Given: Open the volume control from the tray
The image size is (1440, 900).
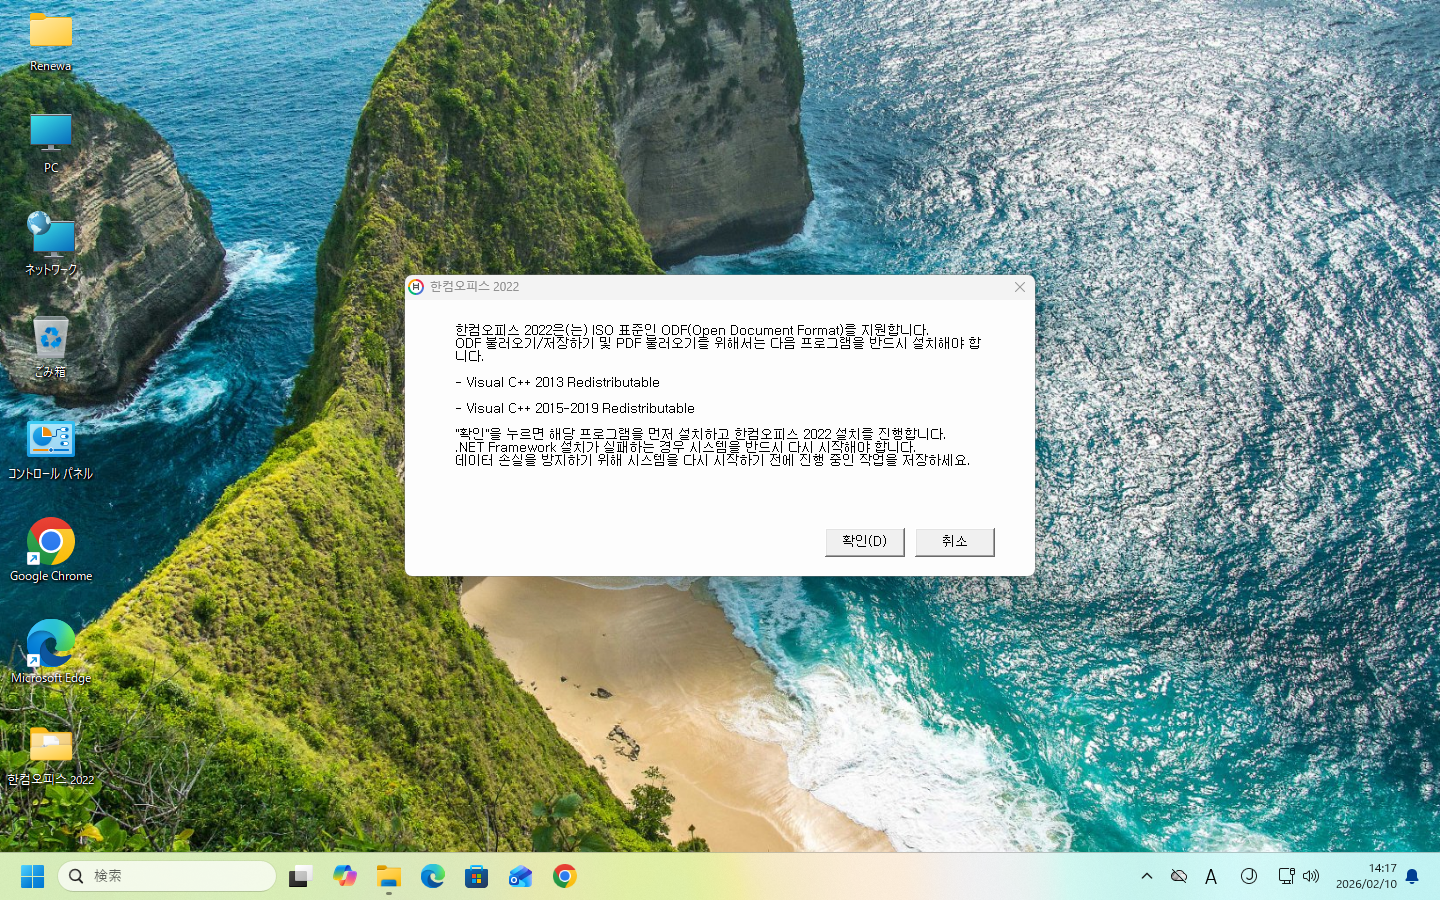Looking at the screenshot, I should (1310, 876).
